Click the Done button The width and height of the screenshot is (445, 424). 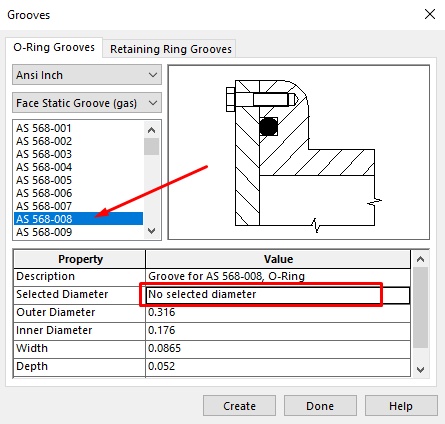[320, 406]
